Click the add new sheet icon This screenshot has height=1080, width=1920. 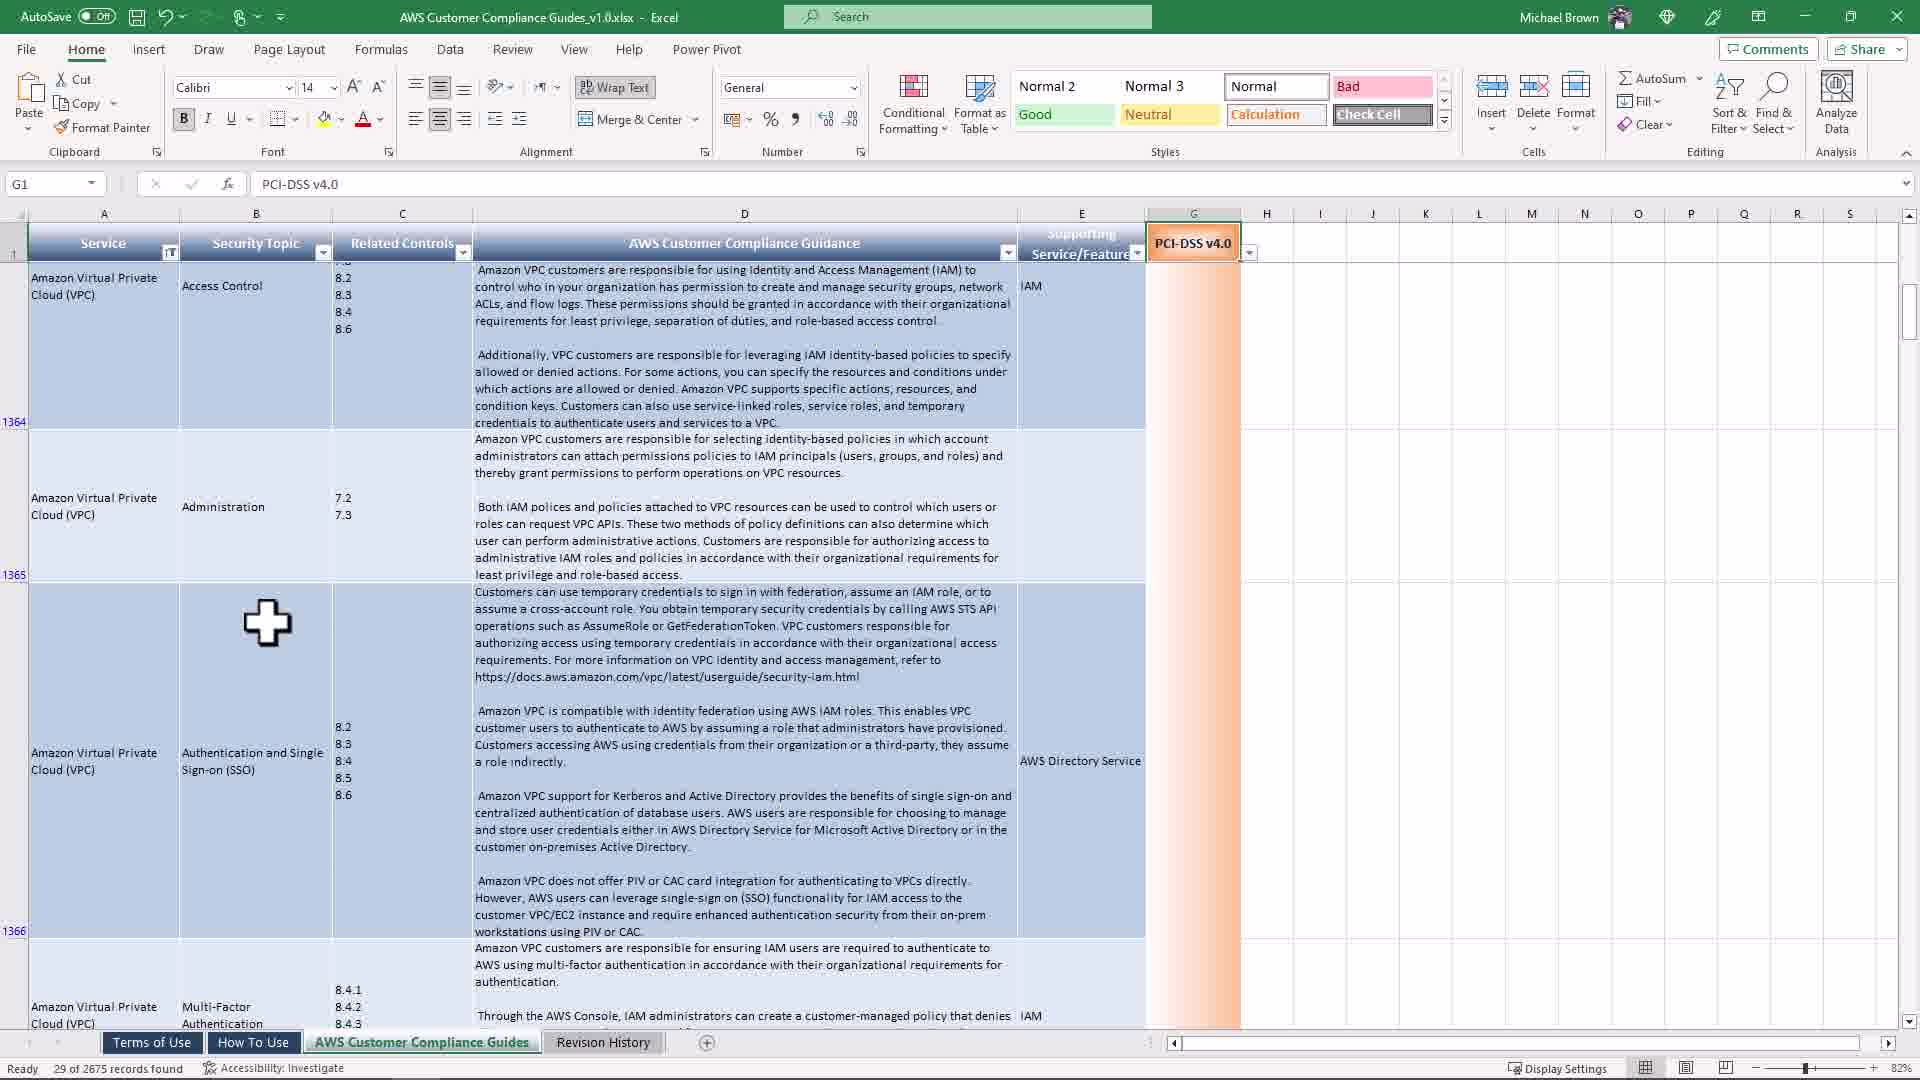coord(707,1043)
